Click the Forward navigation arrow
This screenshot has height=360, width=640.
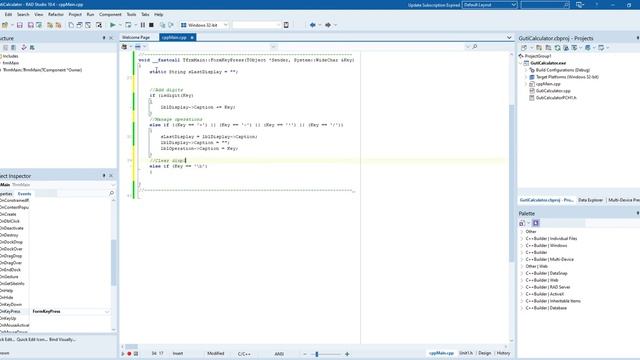[x=328, y=25]
